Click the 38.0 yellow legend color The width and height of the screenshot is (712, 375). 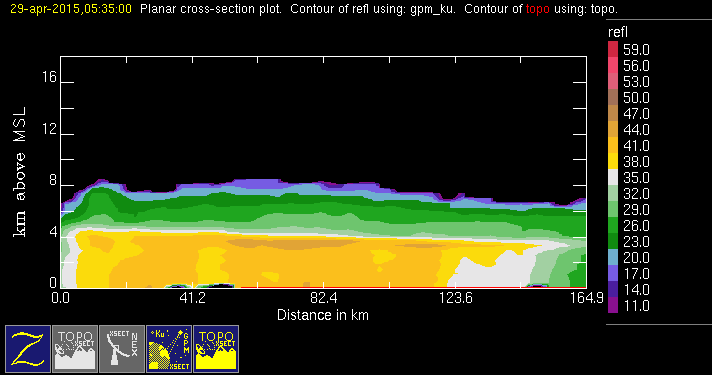tap(613, 161)
